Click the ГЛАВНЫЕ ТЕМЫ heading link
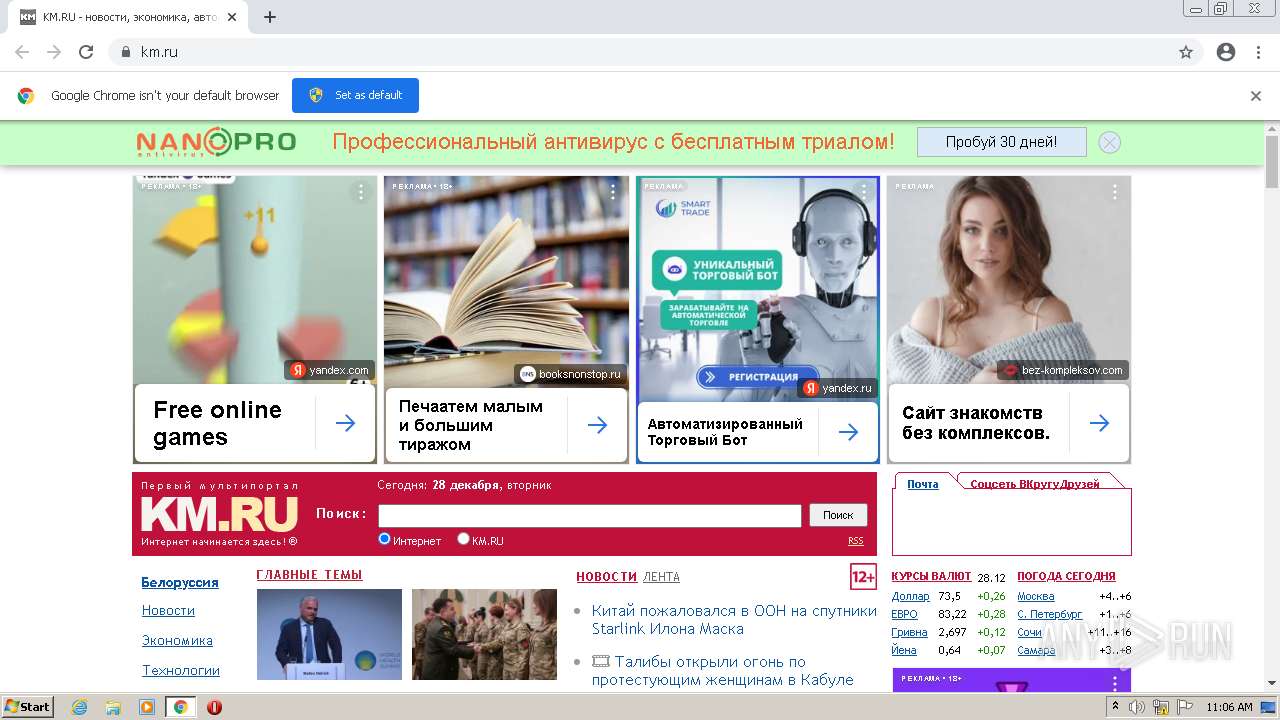1280x720 pixels. 309,575
